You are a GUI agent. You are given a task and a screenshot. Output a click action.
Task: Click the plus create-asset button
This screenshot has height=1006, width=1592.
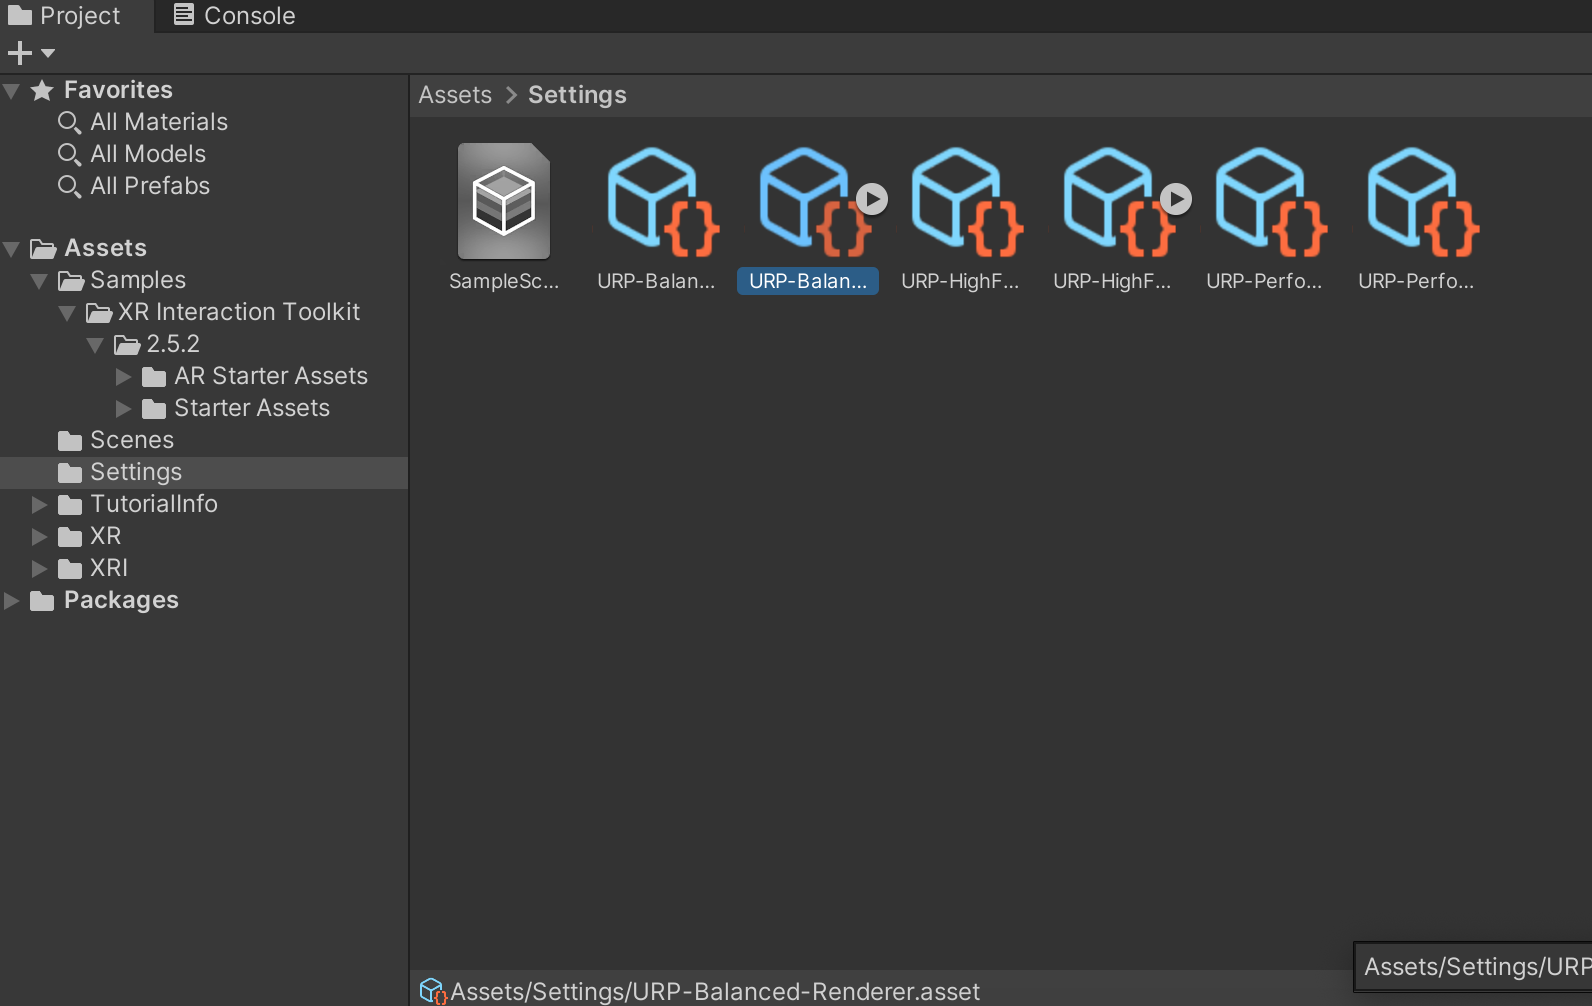[19, 53]
